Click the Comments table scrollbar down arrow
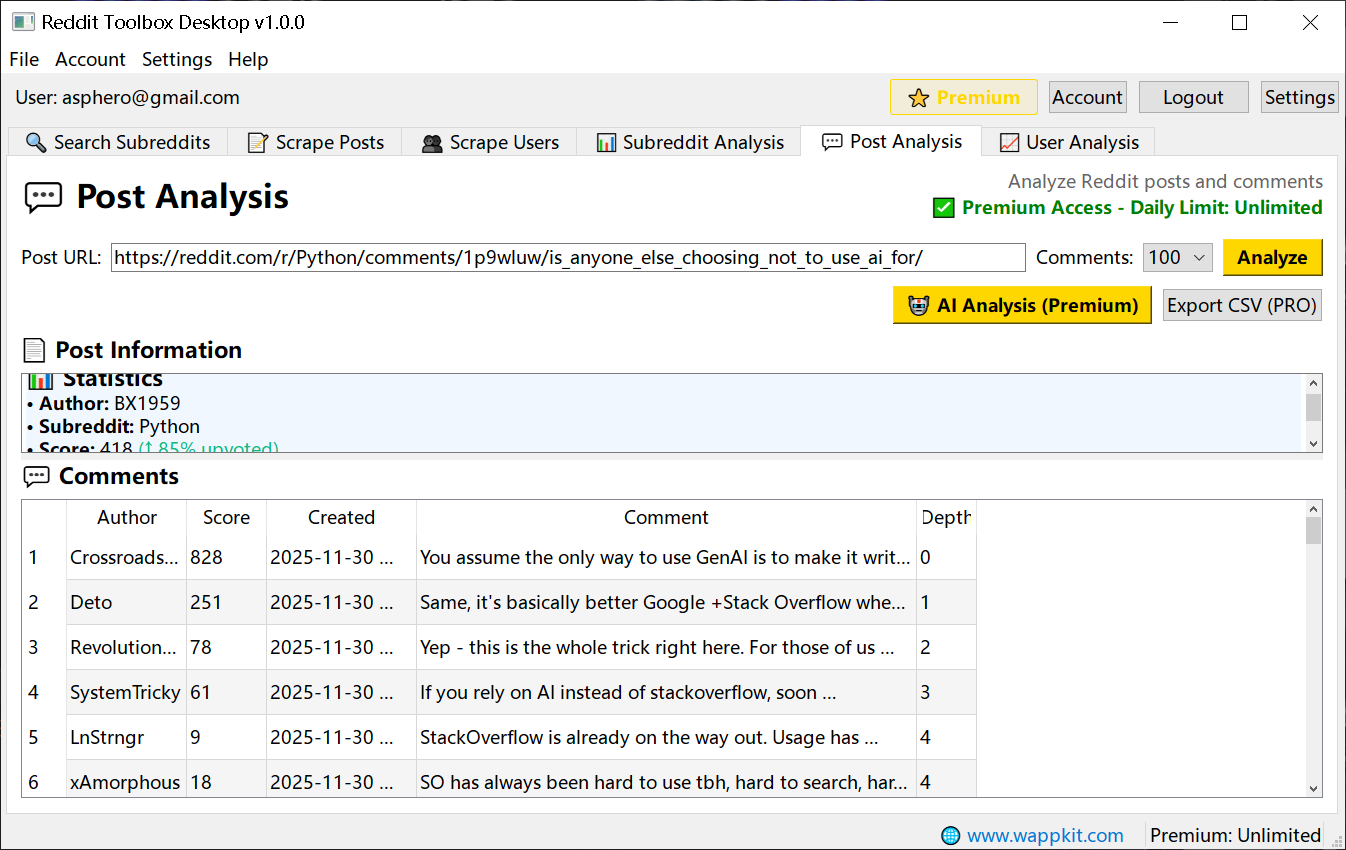This screenshot has width=1346, height=850. point(1313,788)
